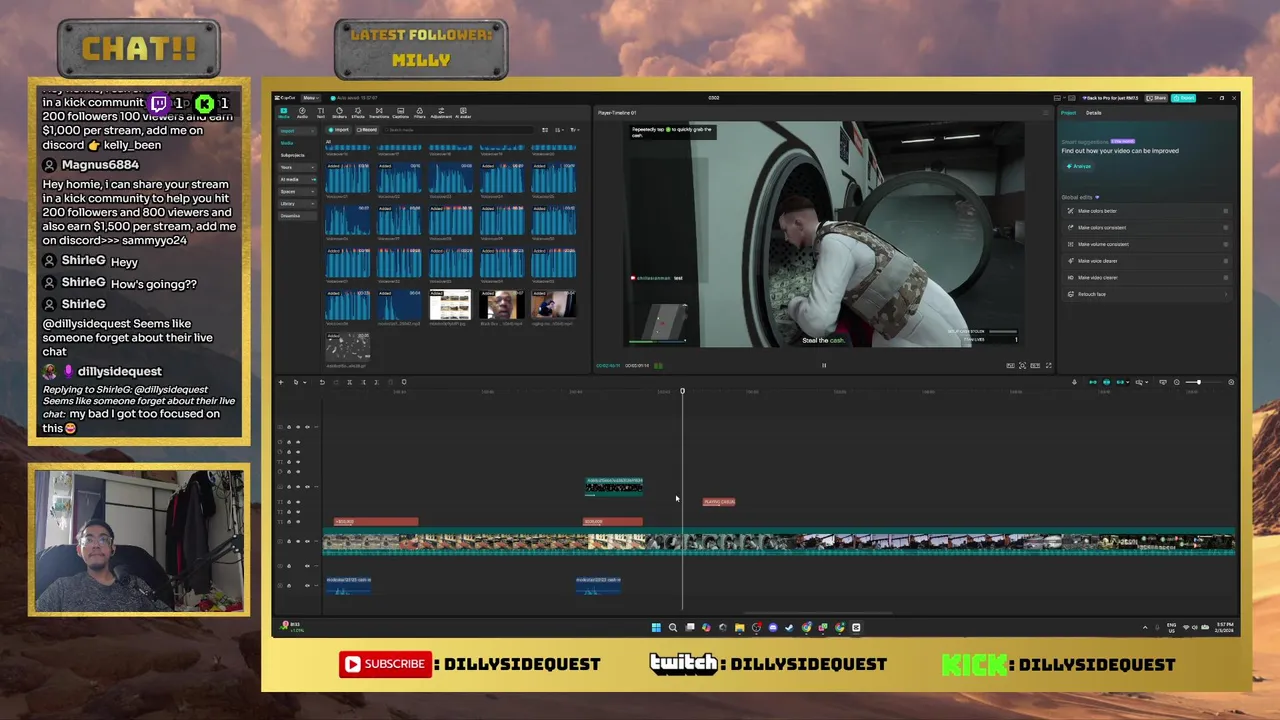The height and width of the screenshot is (720, 1280).
Task: Expand the AI media sidebar section
Action: [x=297, y=179]
